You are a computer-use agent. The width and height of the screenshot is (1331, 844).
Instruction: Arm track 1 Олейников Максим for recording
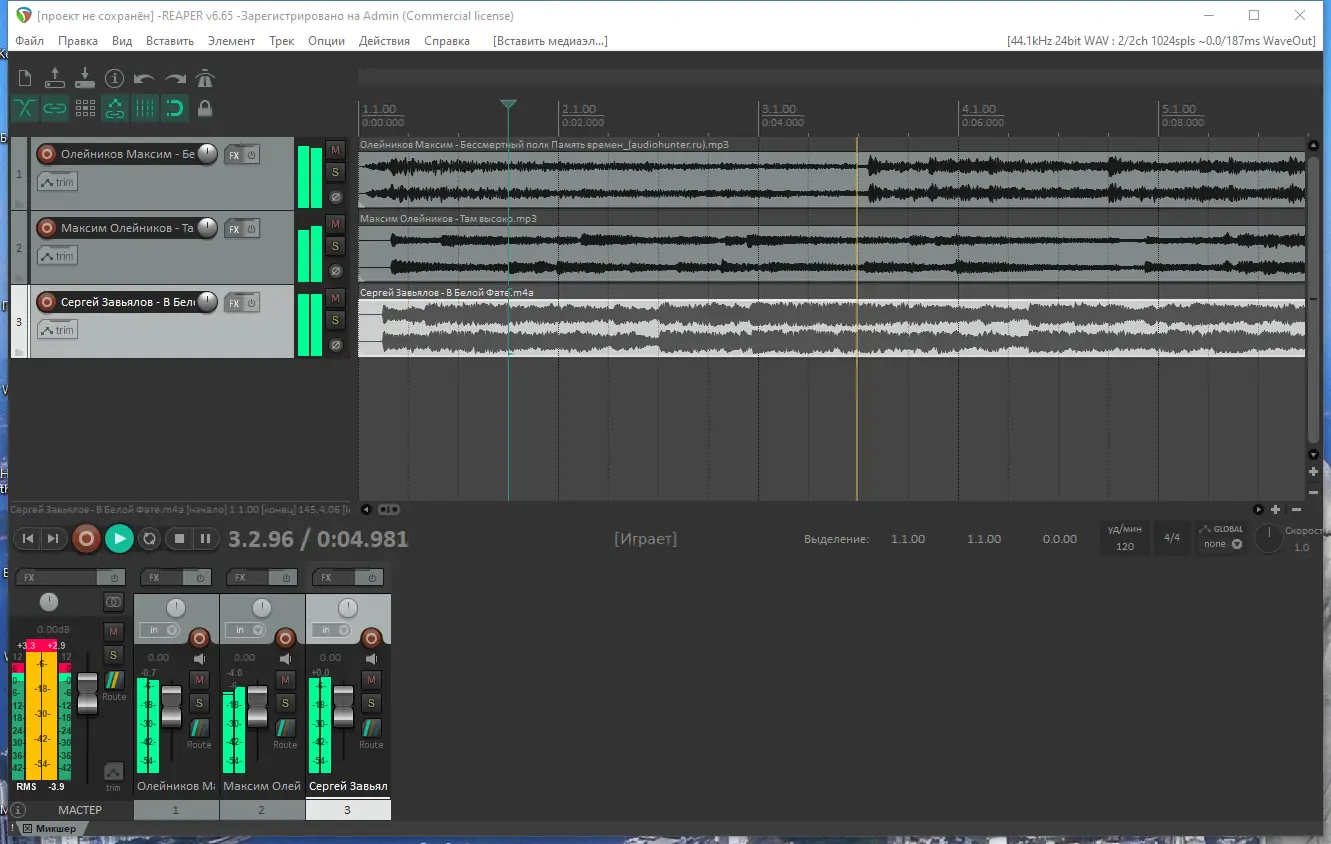46,154
